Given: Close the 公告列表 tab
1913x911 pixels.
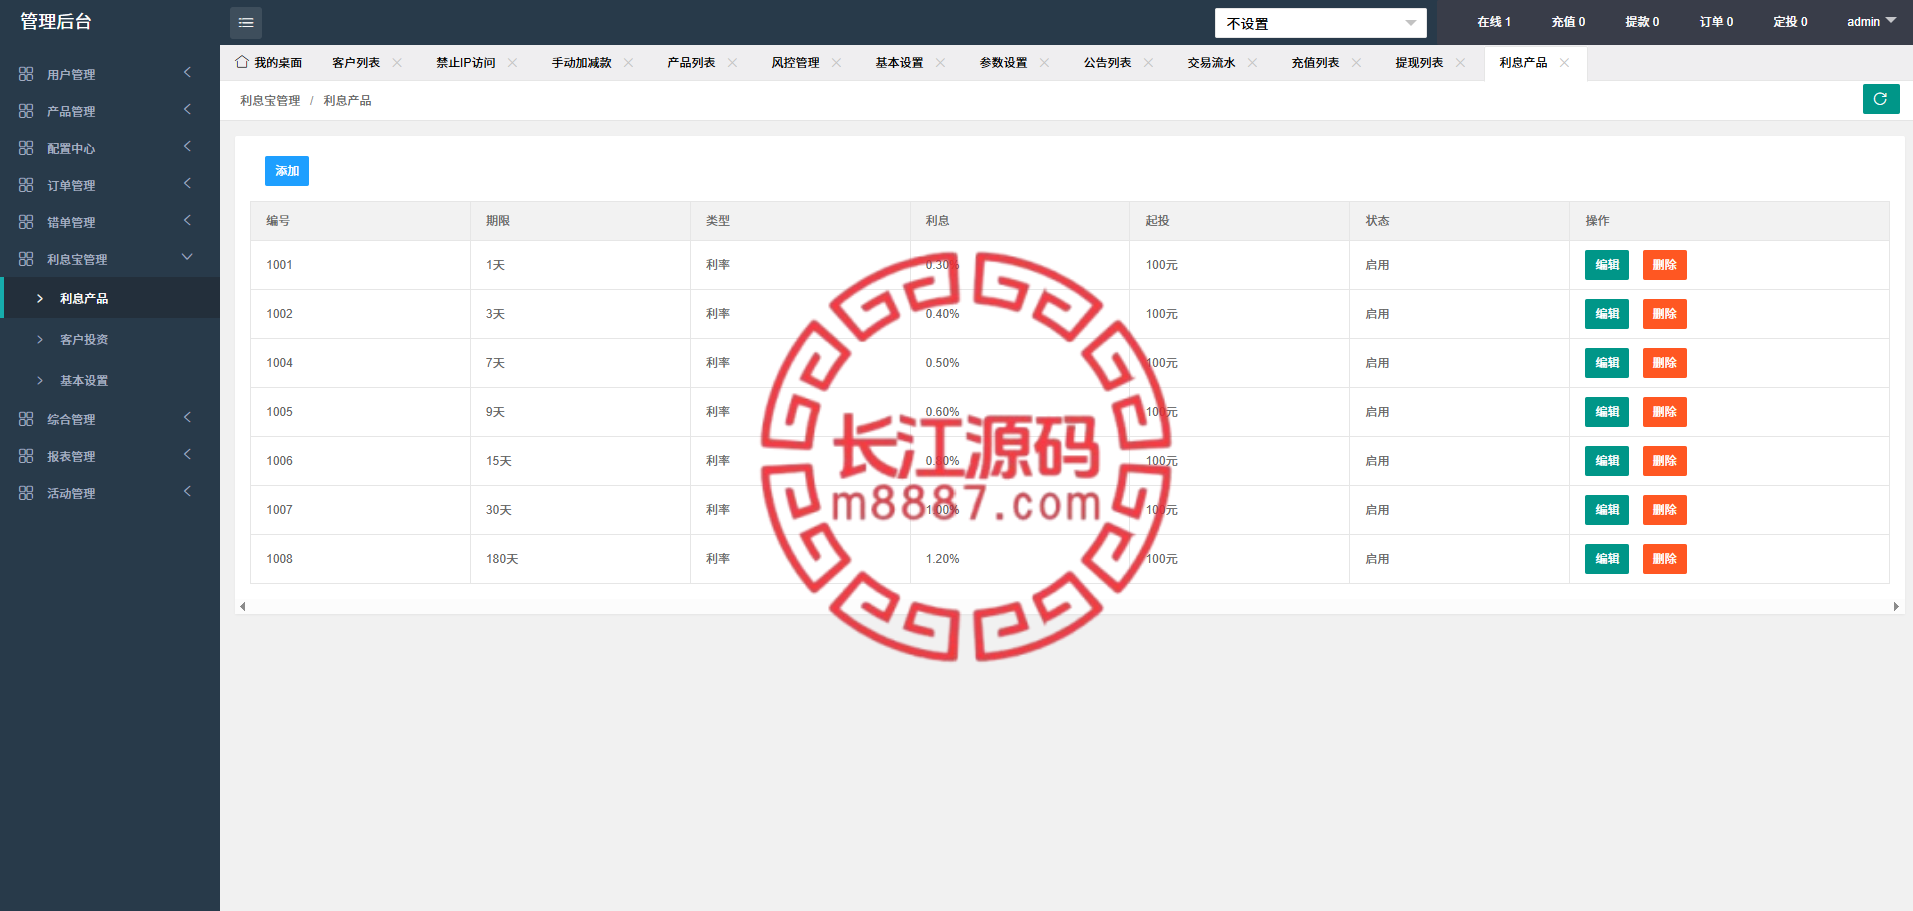Looking at the screenshot, I should [x=1149, y=62].
